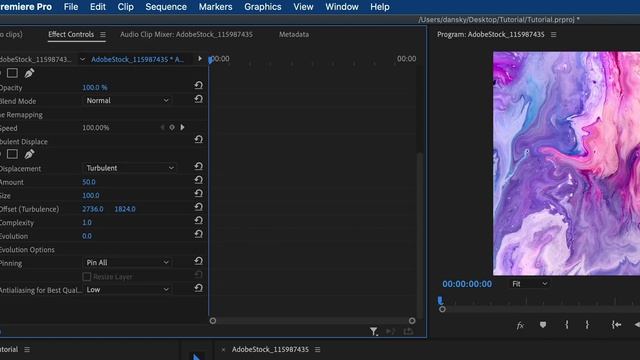Open the Window menu
Image resolution: width=640 pixels, height=360 pixels.
pyautogui.click(x=342, y=7)
